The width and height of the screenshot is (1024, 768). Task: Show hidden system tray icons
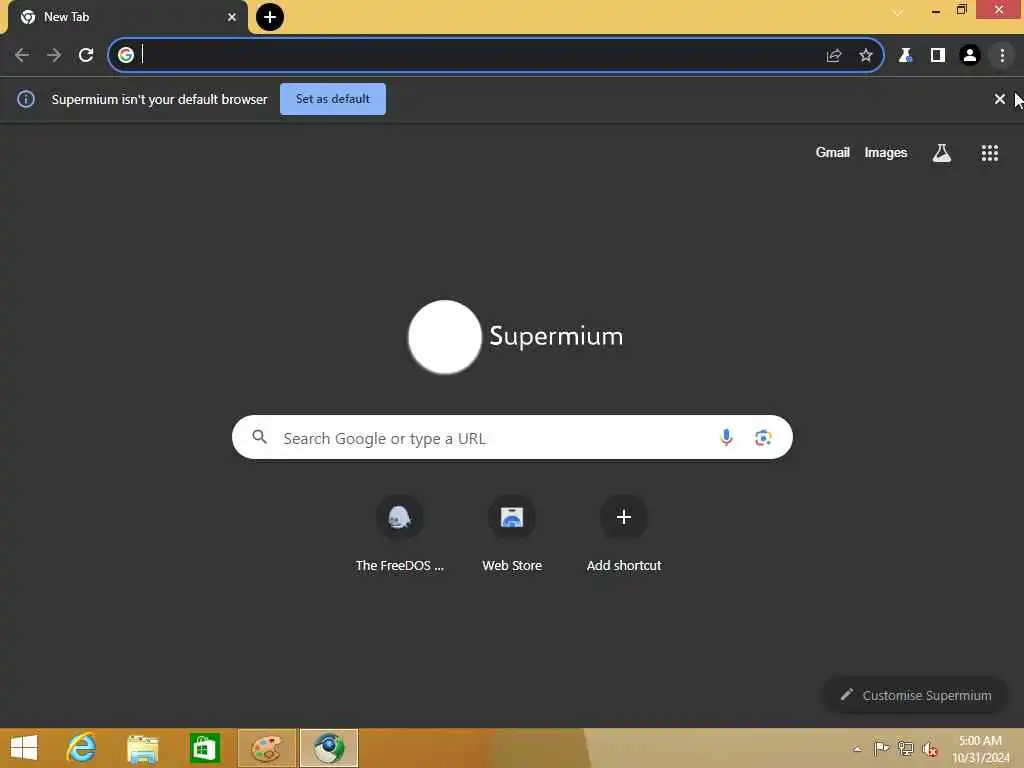point(857,749)
